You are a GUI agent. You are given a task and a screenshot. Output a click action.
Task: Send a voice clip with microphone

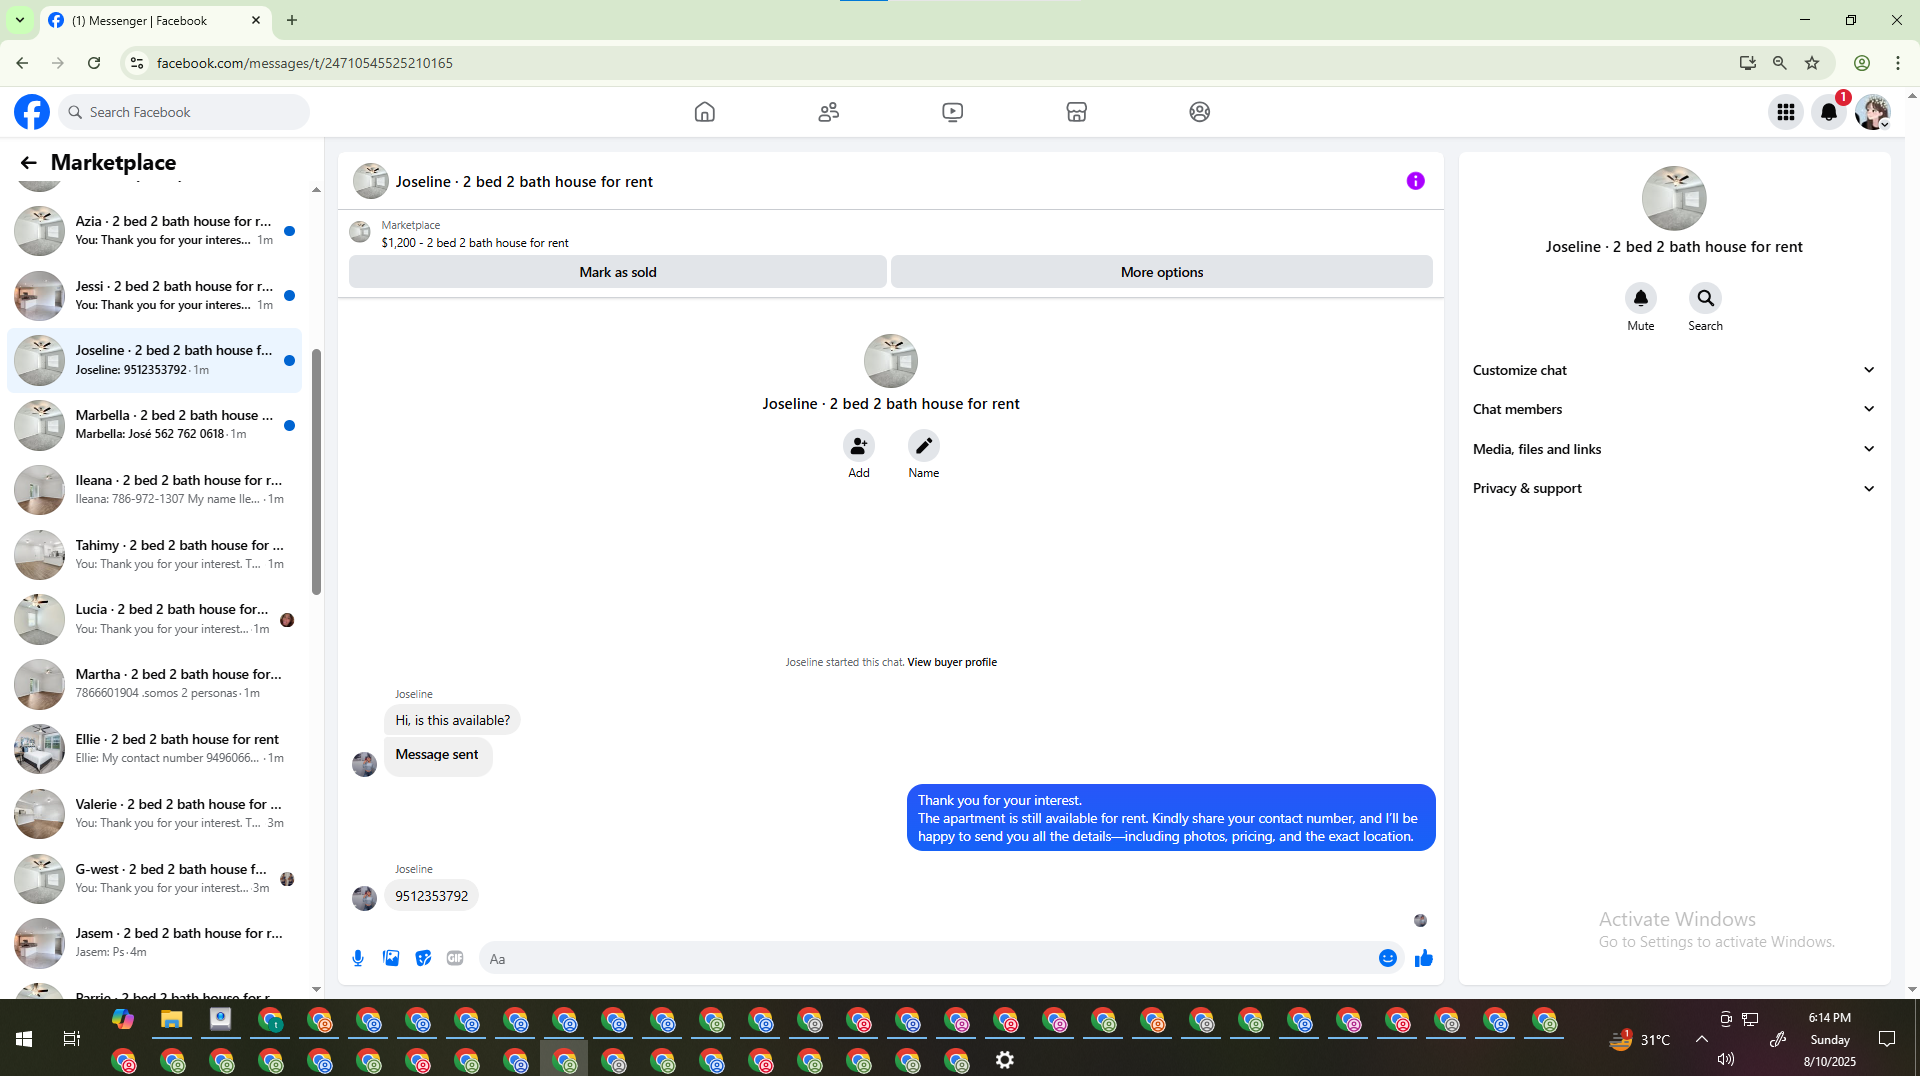[x=358, y=958]
